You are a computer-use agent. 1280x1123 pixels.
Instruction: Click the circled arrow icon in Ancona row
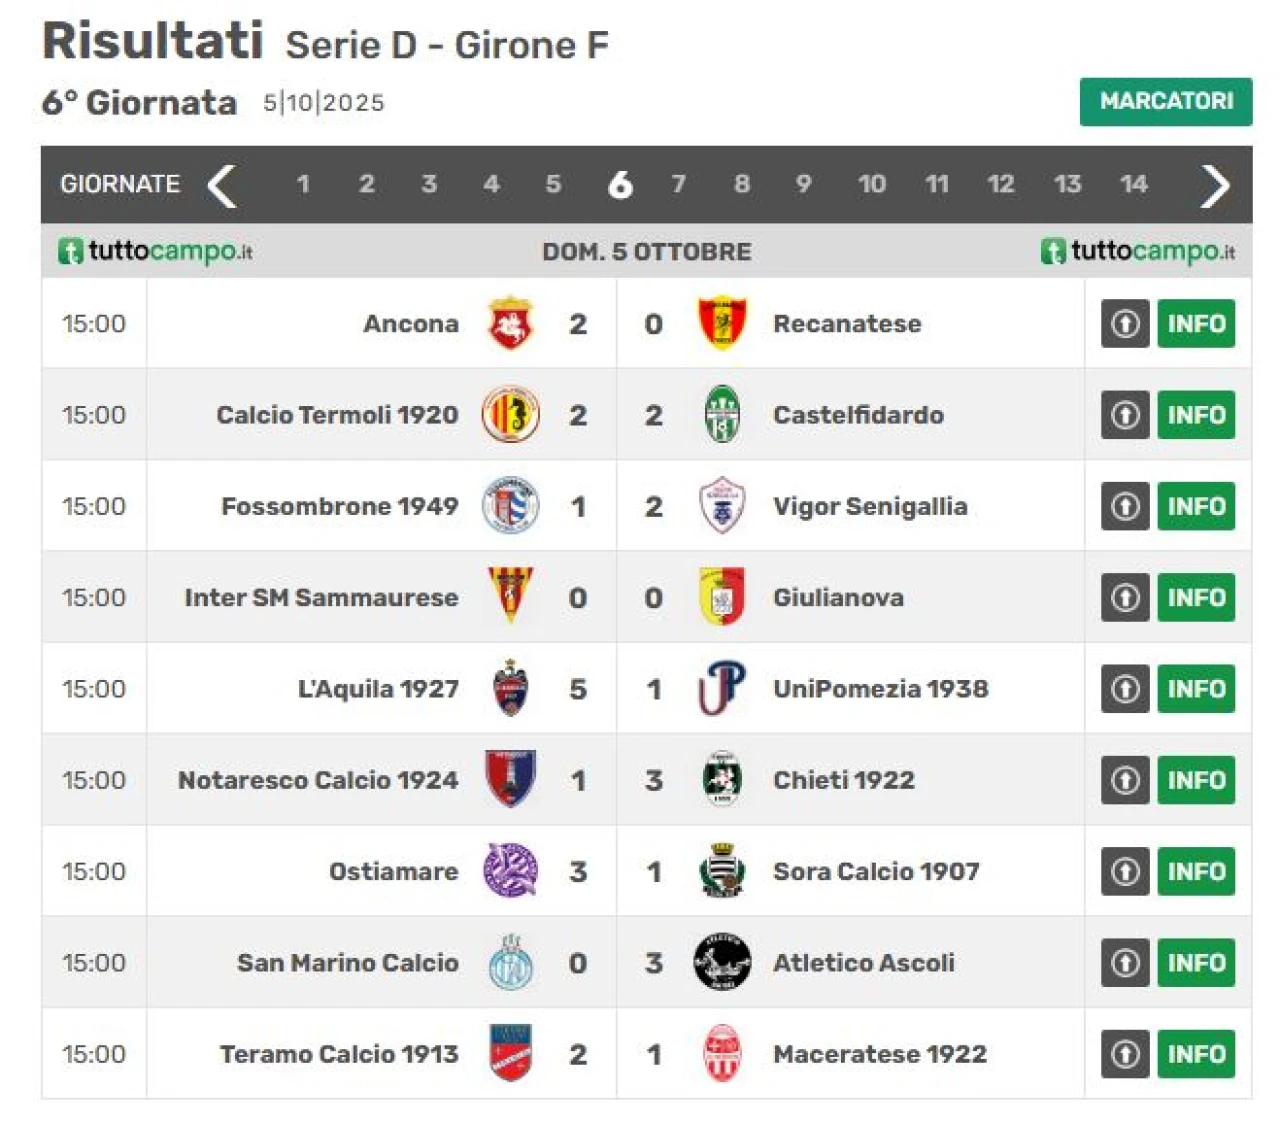click(x=1125, y=323)
